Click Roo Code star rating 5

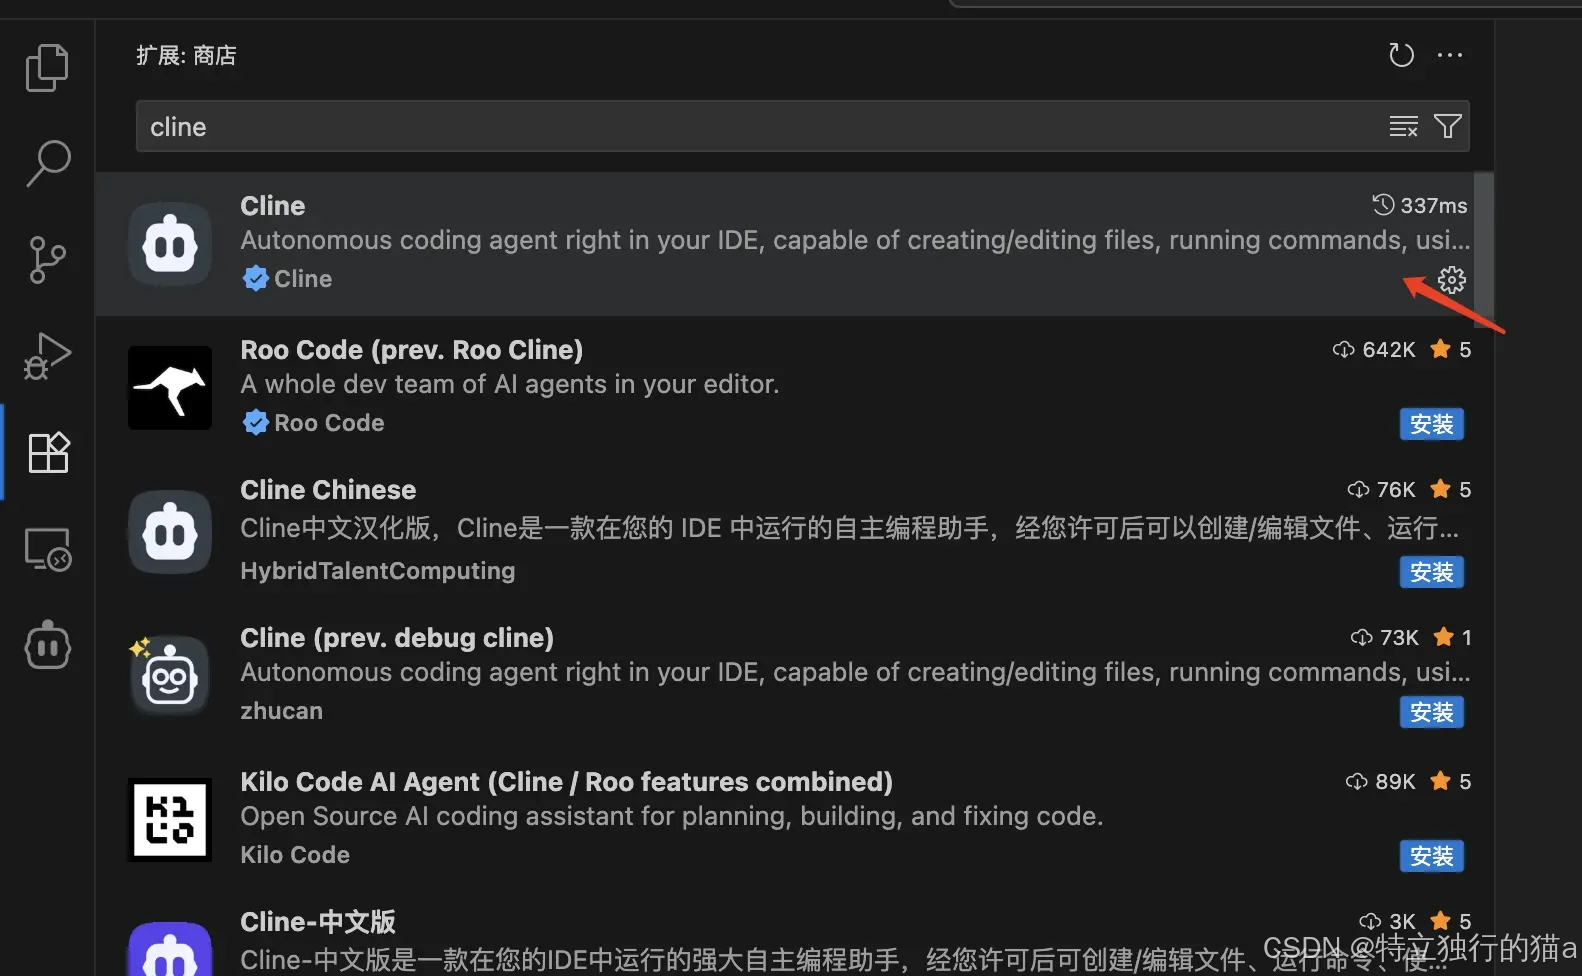[1451, 349]
